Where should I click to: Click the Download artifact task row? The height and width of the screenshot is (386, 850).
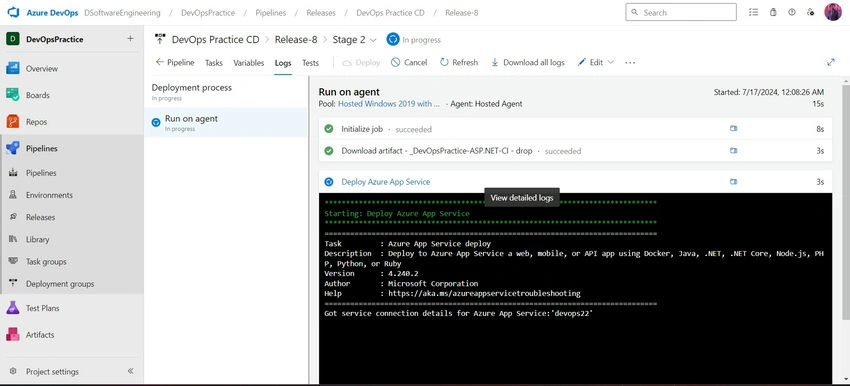pos(575,151)
